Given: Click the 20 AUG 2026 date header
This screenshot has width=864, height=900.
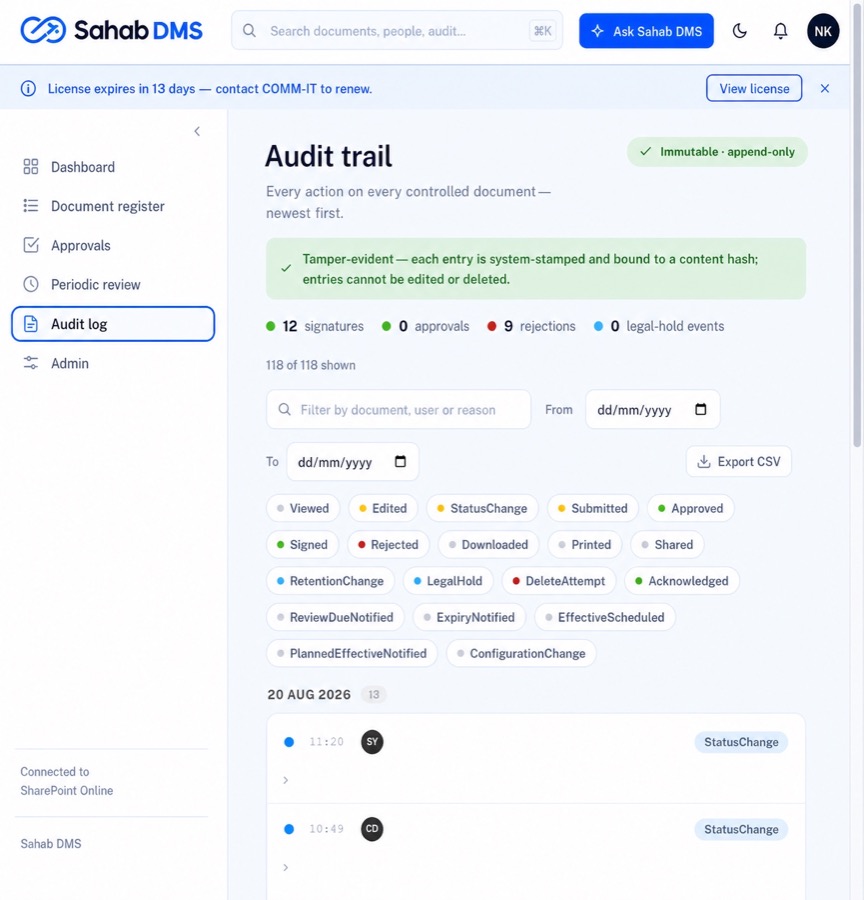Looking at the screenshot, I should click(309, 695).
